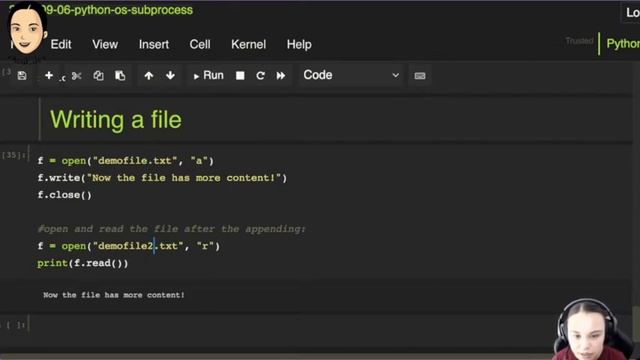The width and height of the screenshot is (640, 360).
Task: Run the current cell
Action: pos(208,76)
